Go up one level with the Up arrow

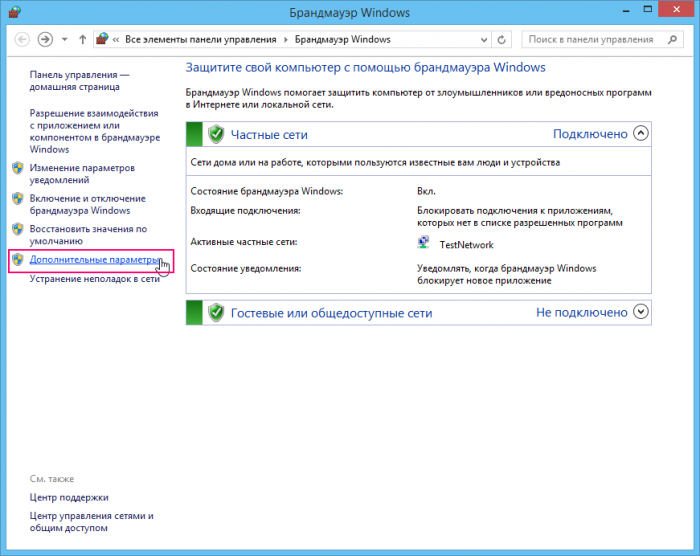click(82, 40)
